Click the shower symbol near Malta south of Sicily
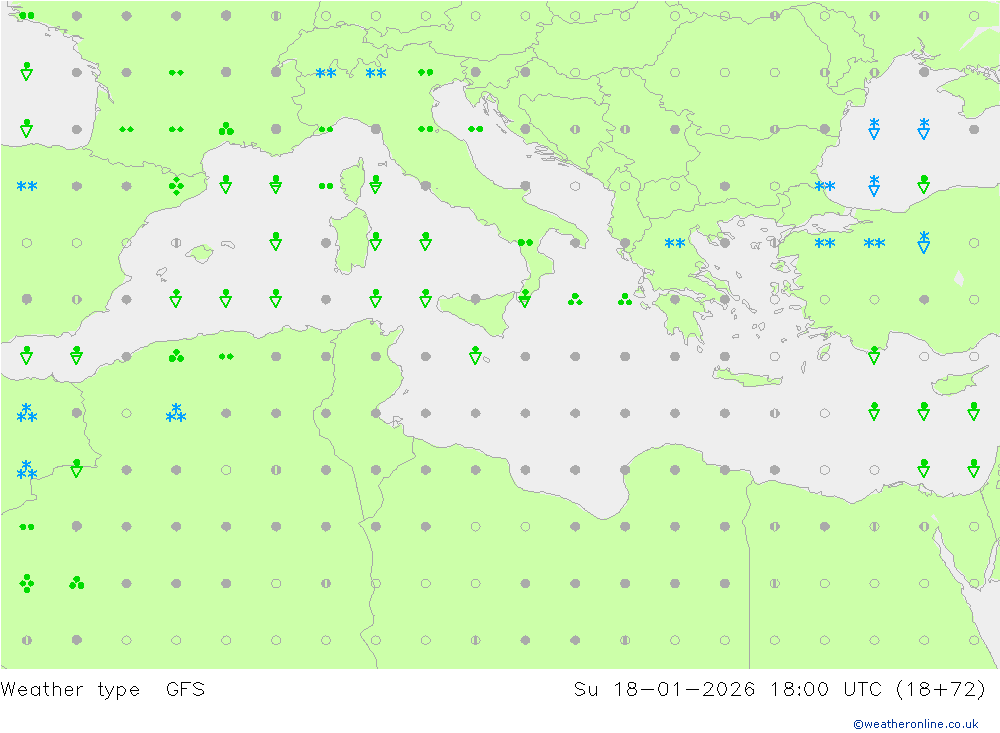 475,355
